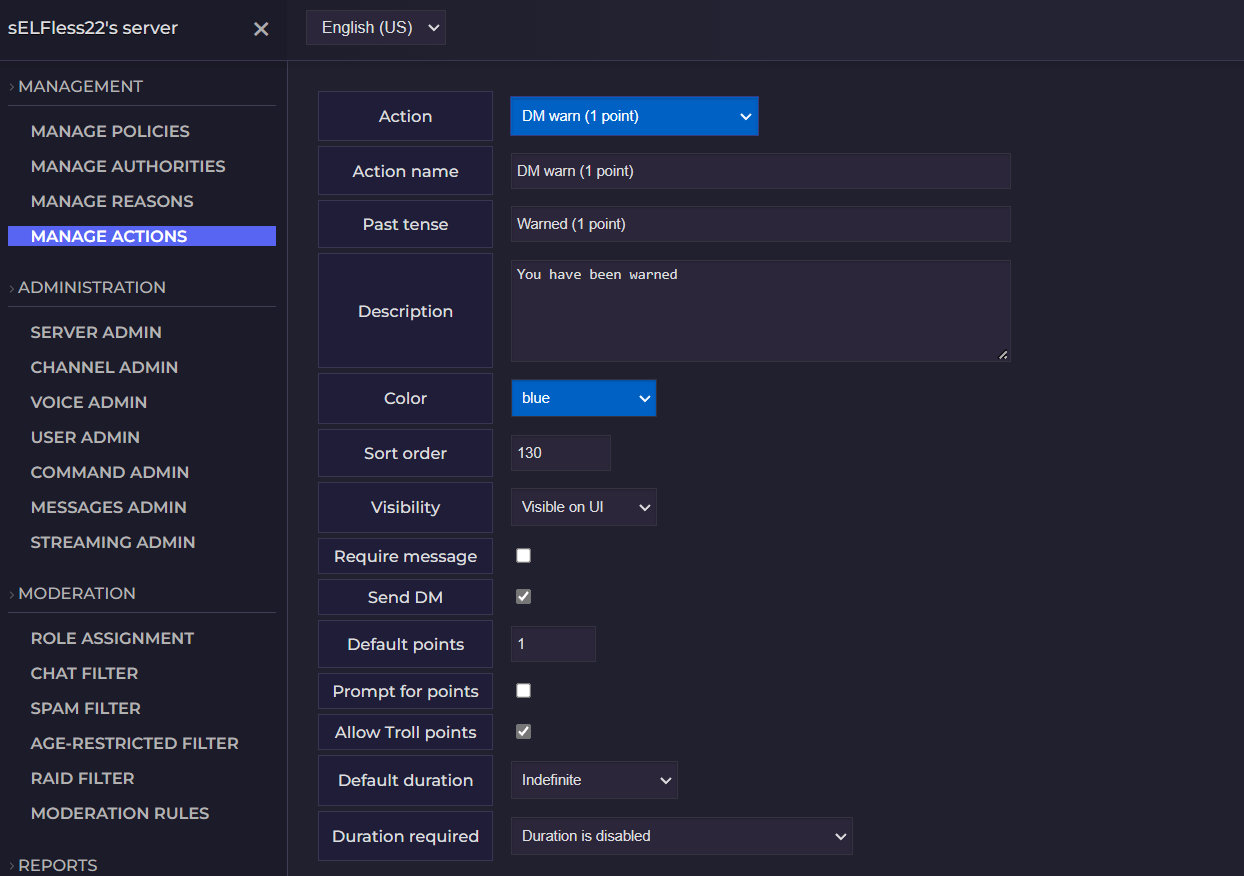Open Command Admin page

point(110,472)
